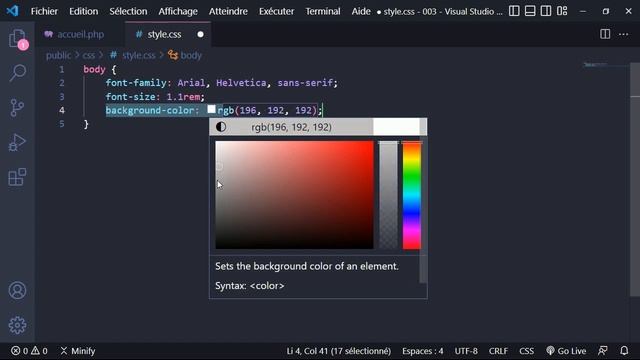
Task: Click the opacity strip in color picker
Action: (388, 195)
